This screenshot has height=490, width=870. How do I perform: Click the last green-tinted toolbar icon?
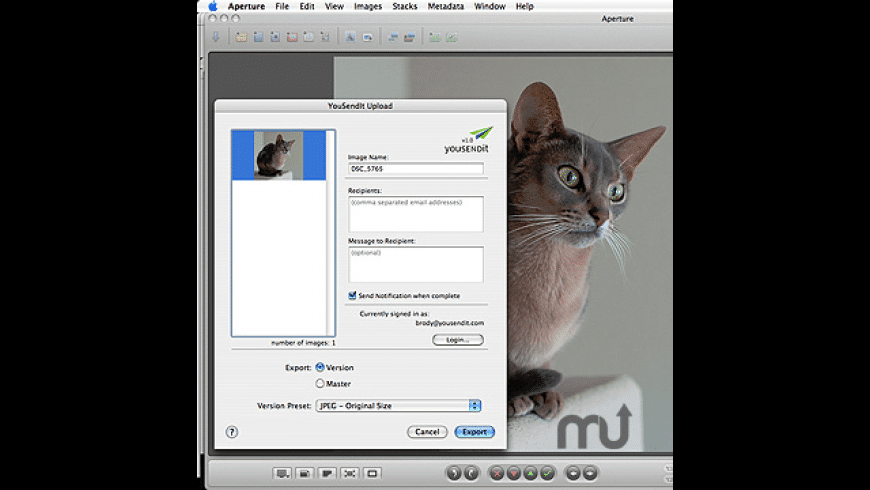point(452,37)
